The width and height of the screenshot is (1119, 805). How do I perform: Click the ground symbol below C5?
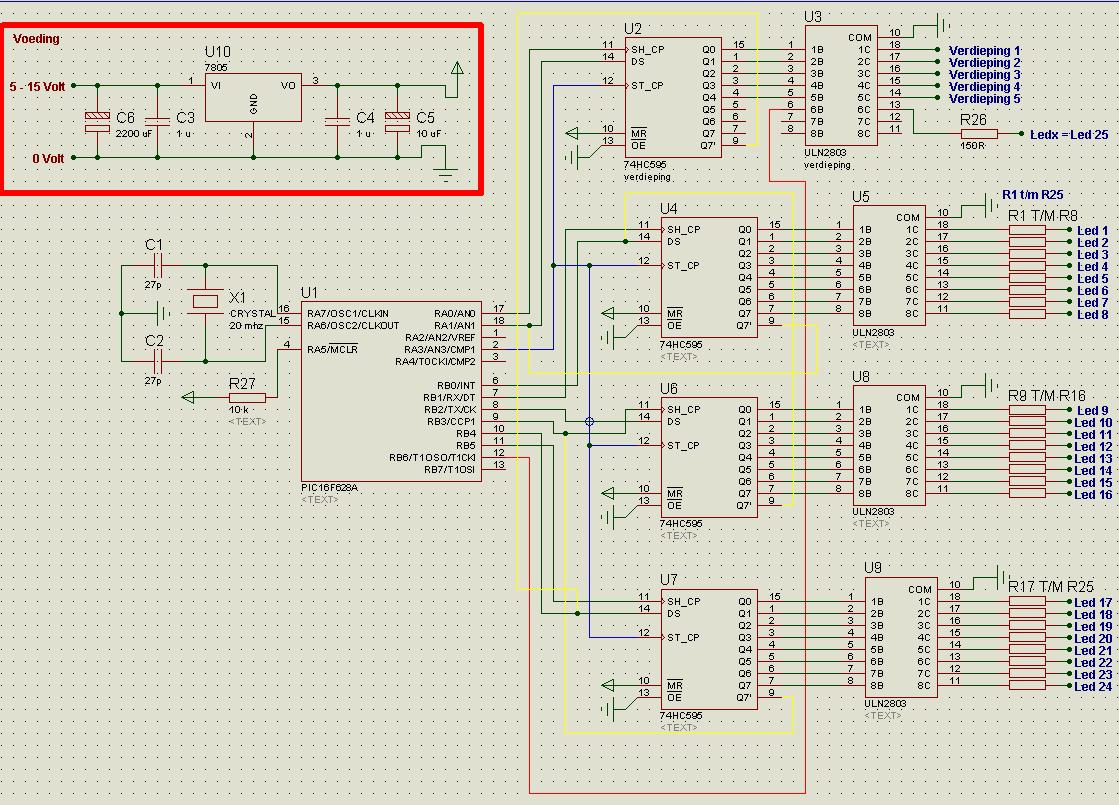pos(445,172)
